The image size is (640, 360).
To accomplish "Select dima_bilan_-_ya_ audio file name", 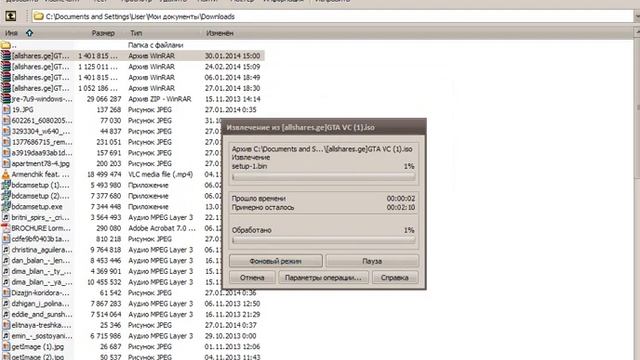I will pos(42,282).
